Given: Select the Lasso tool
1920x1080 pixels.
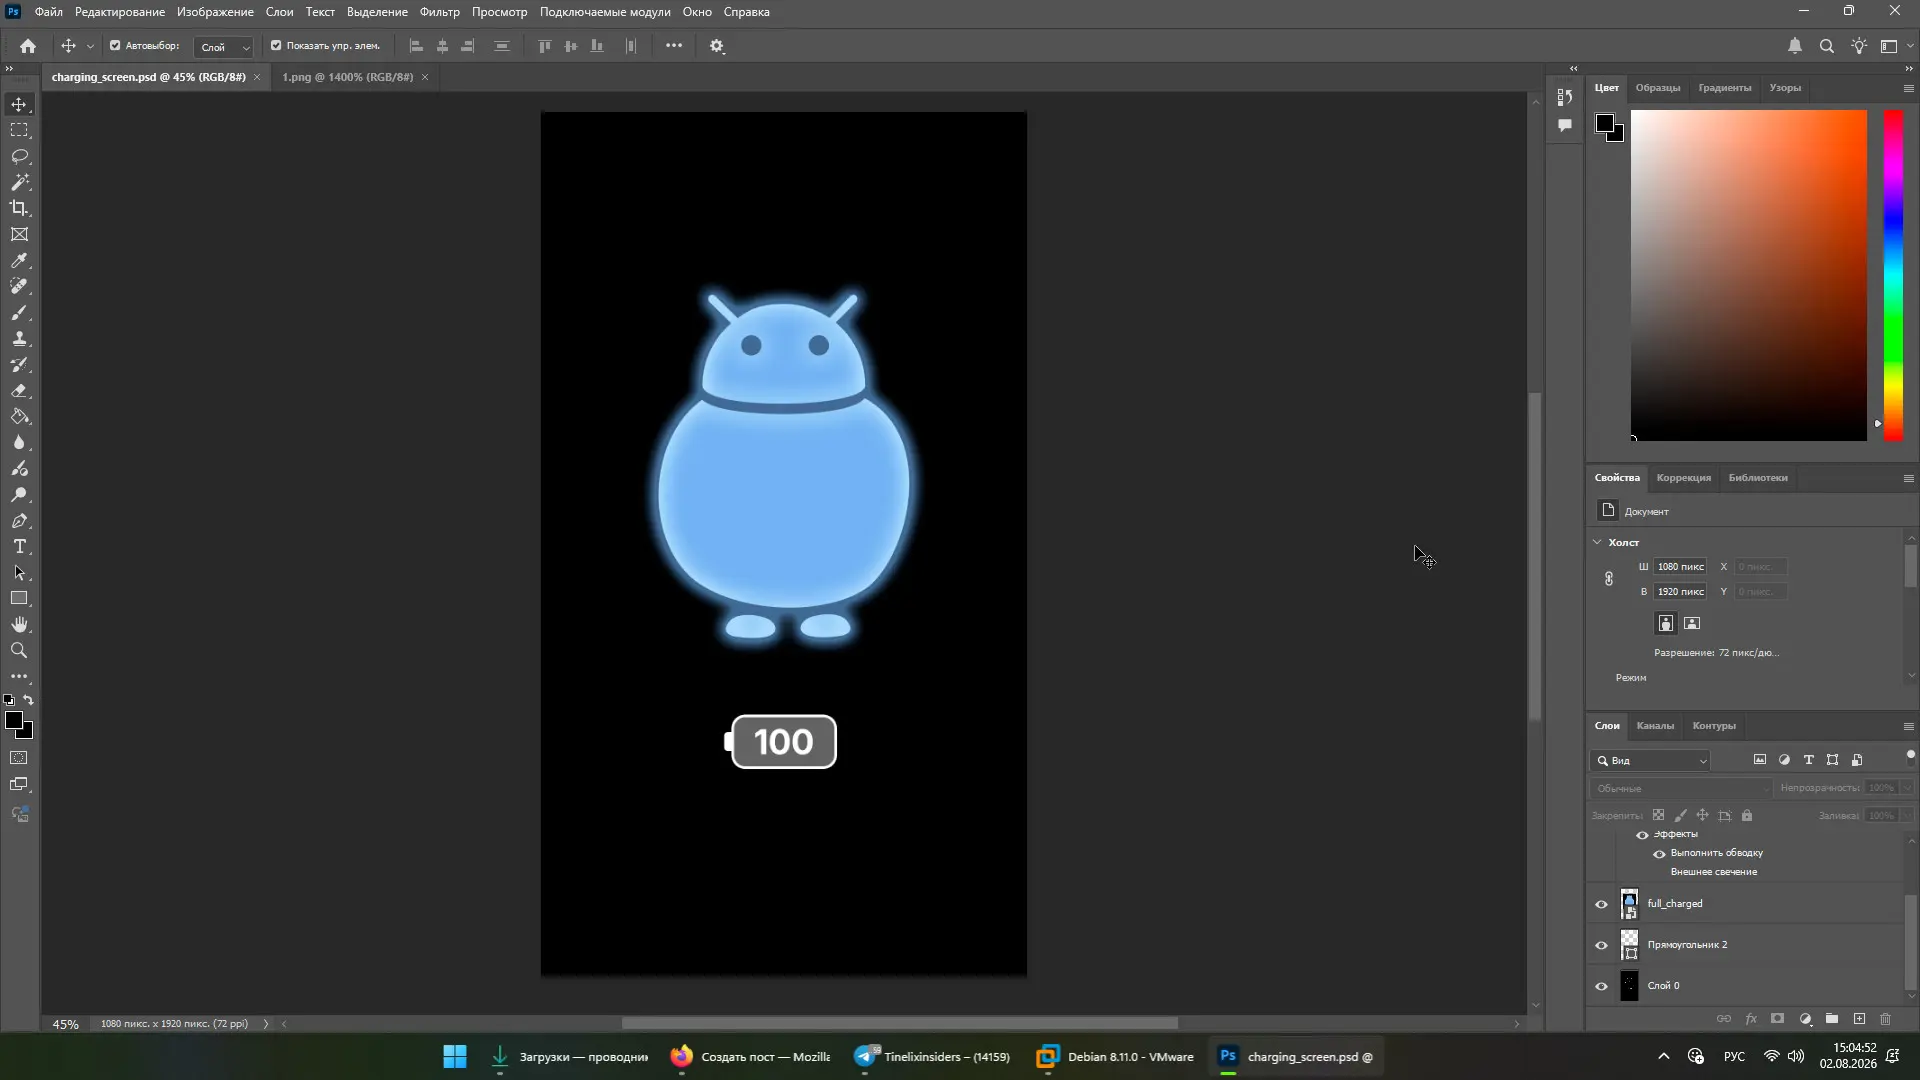Looking at the screenshot, I should pos(19,156).
